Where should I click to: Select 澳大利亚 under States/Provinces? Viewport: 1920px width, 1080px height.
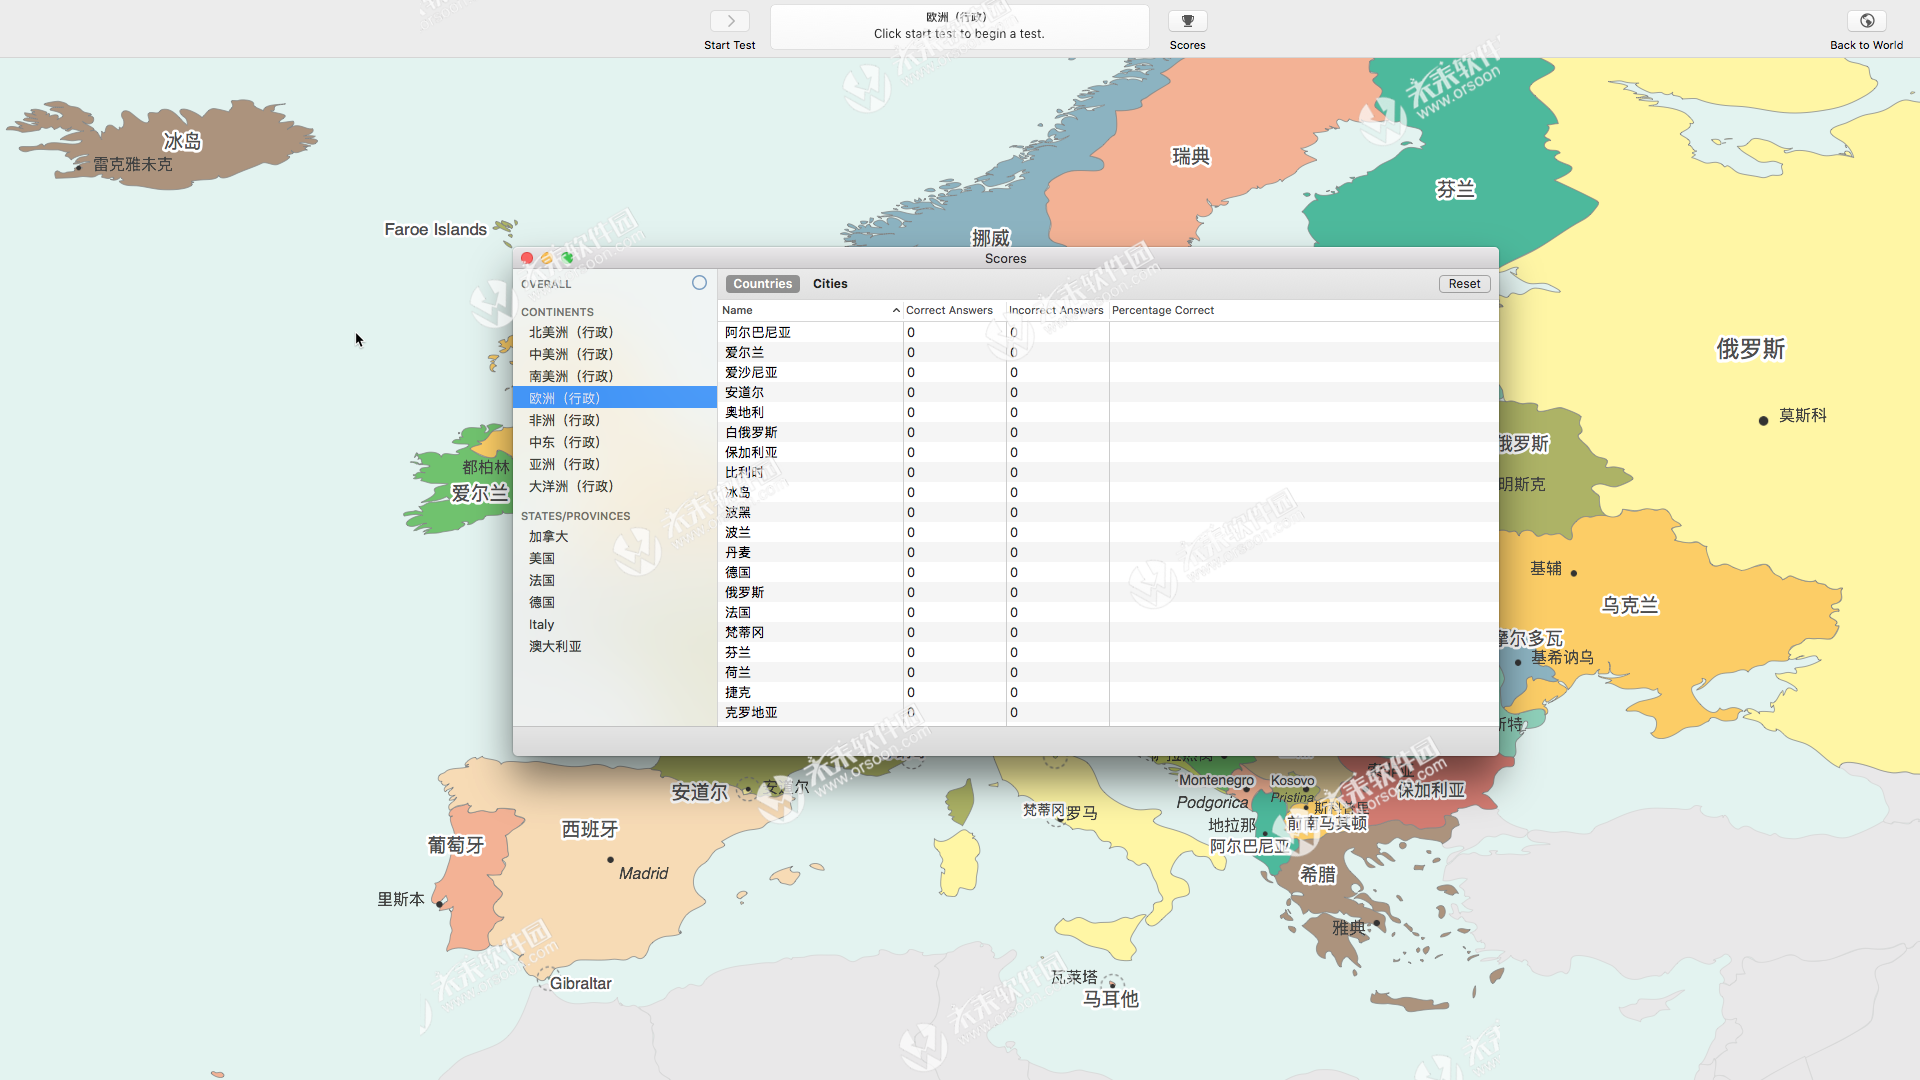[x=614, y=646]
